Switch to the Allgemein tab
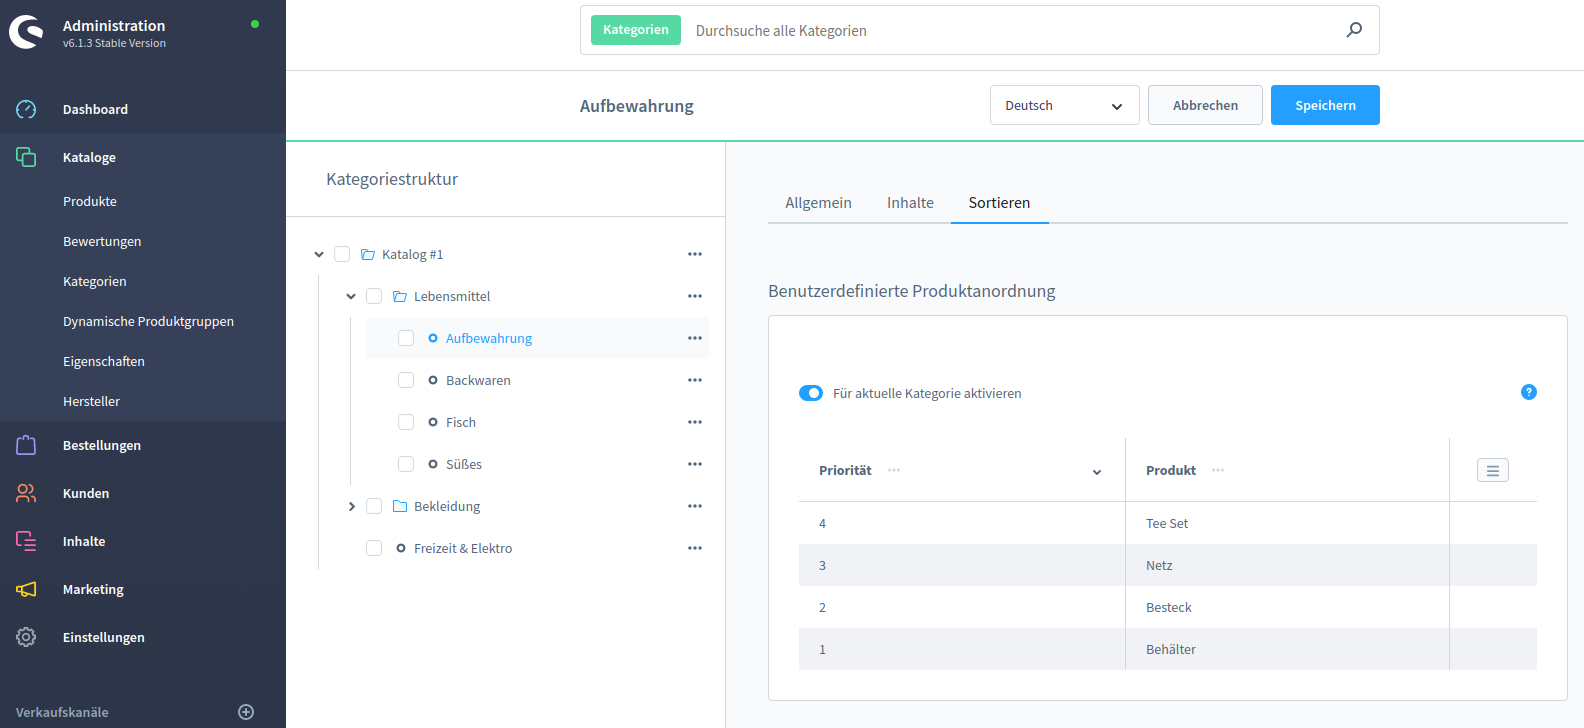 point(818,203)
